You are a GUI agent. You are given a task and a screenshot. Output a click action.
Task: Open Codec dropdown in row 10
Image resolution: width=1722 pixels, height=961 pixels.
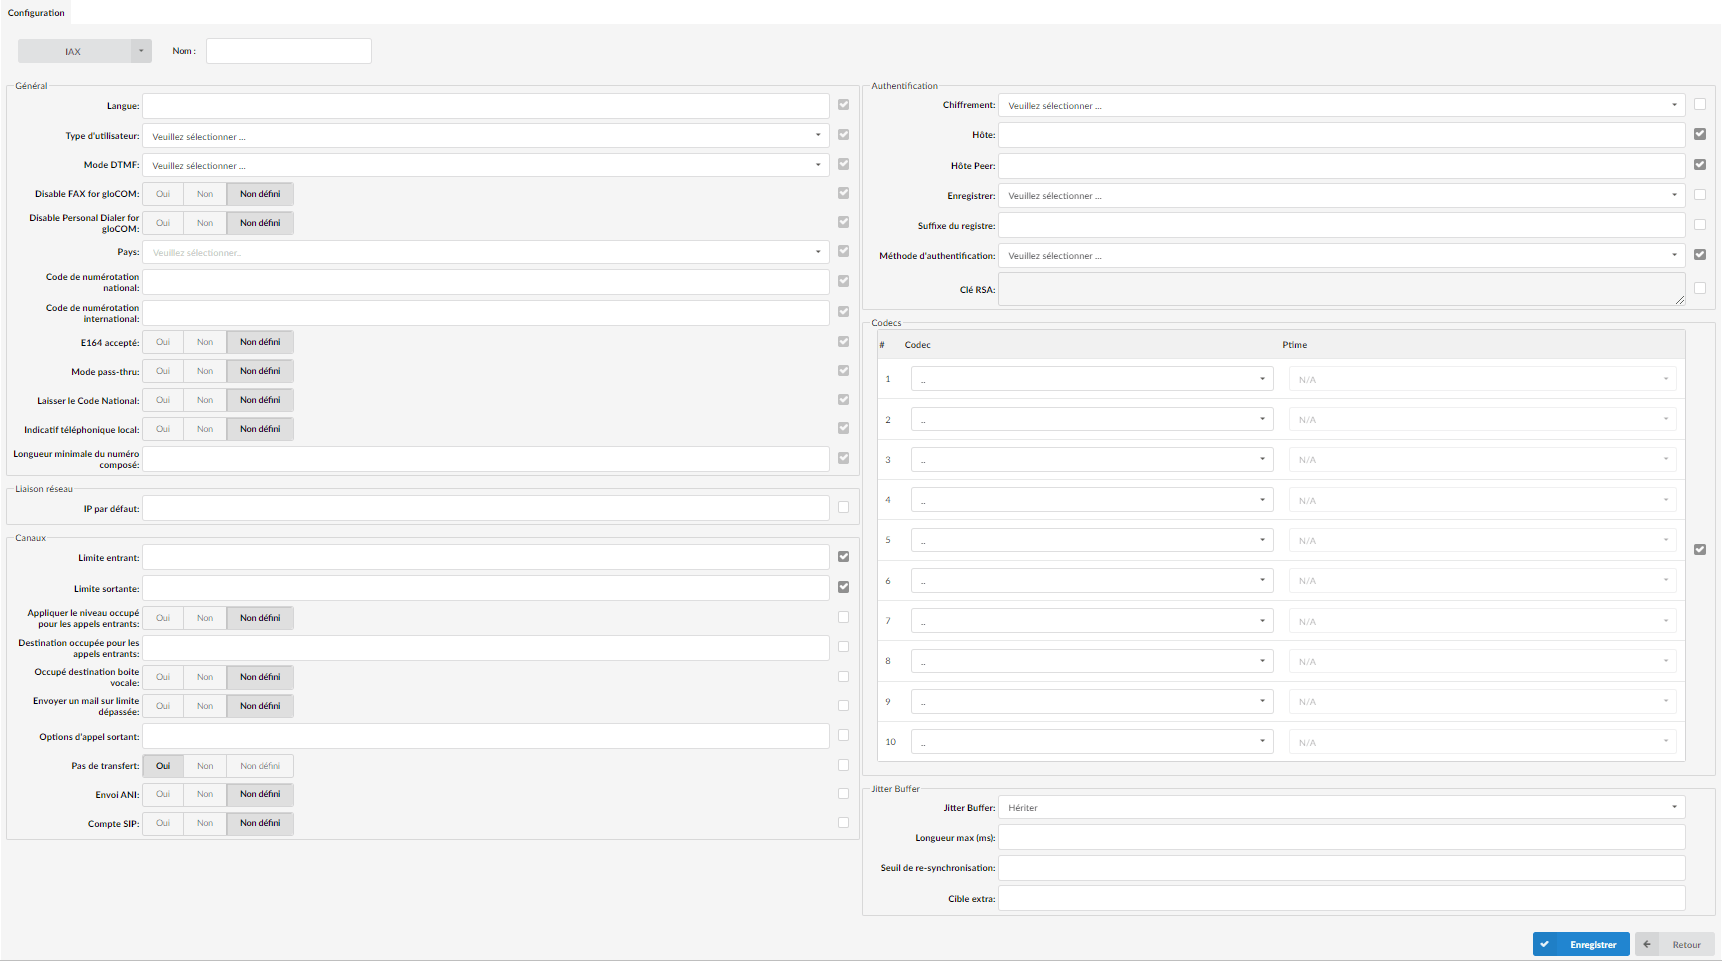pyautogui.click(x=1092, y=742)
